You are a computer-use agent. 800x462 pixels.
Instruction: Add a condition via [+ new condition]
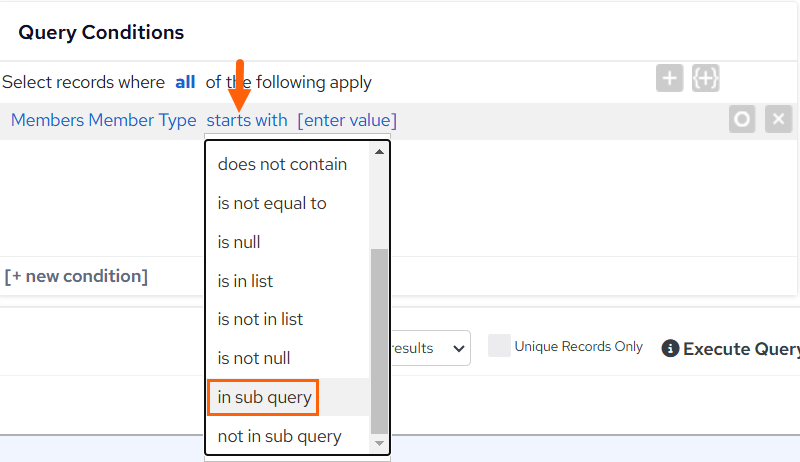[x=76, y=276]
